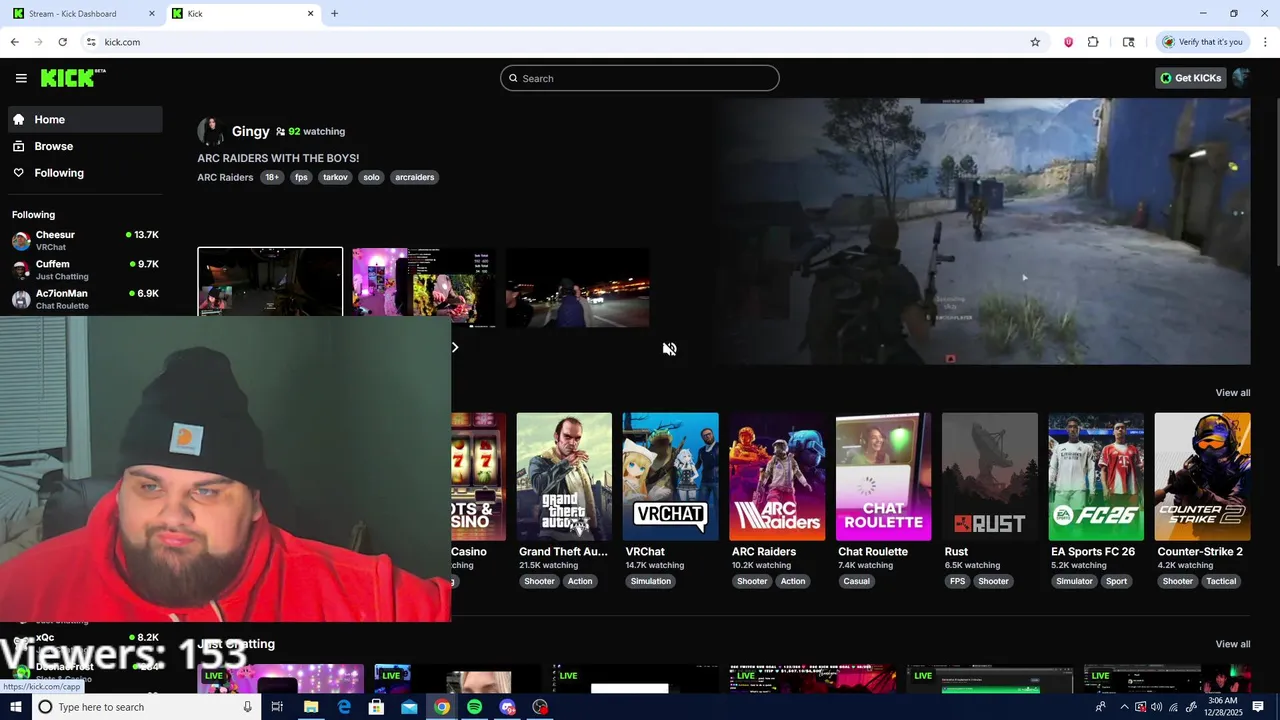
Task: Advance the featured carousel with the next arrow
Action: [x=455, y=347]
